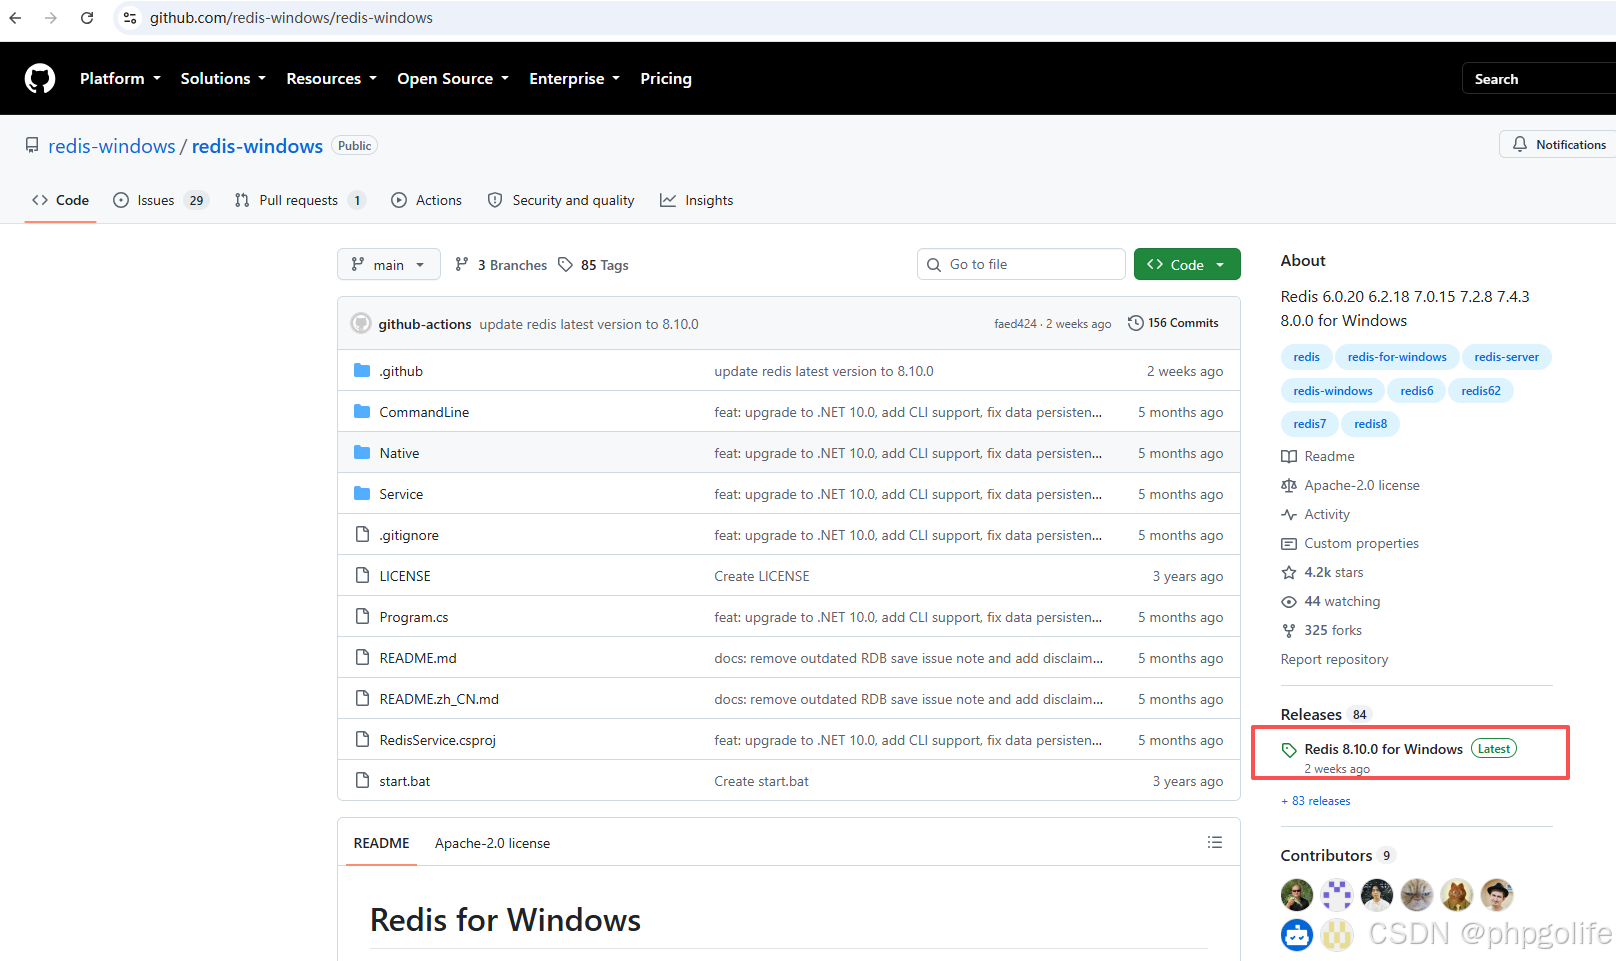The height and width of the screenshot is (961, 1616).
Task: Click the fork icon beside 325 forks
Action: 1289,631
